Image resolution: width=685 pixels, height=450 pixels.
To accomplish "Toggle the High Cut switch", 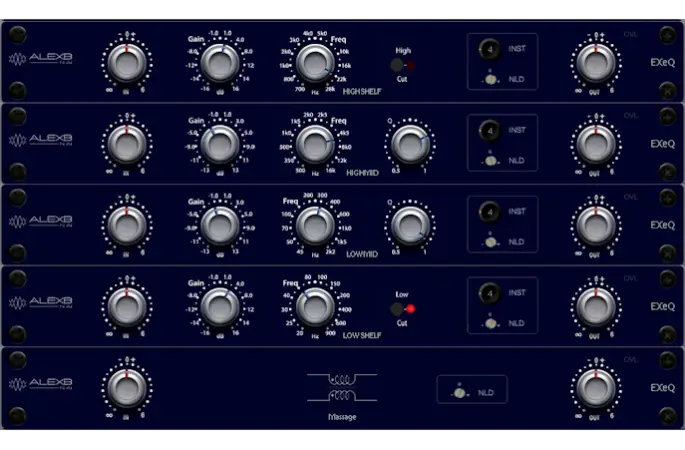I will coord(397,65).
